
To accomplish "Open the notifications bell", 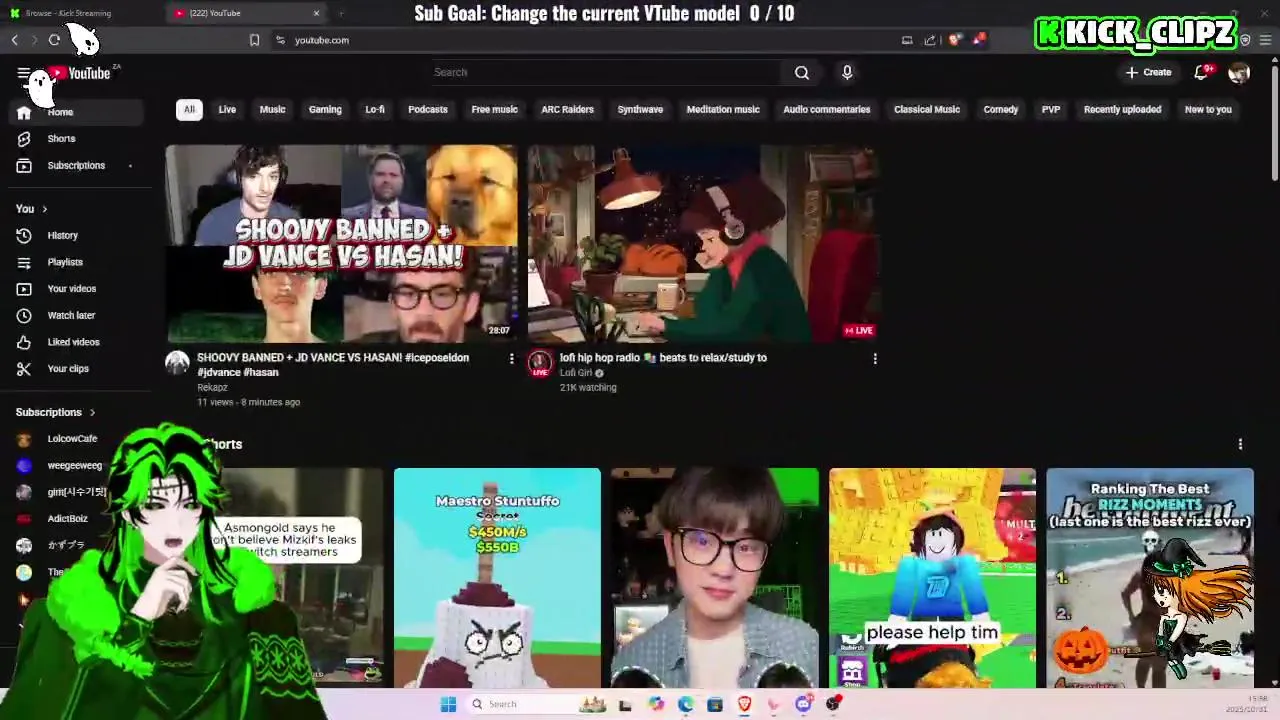I will coord(1202,72).
